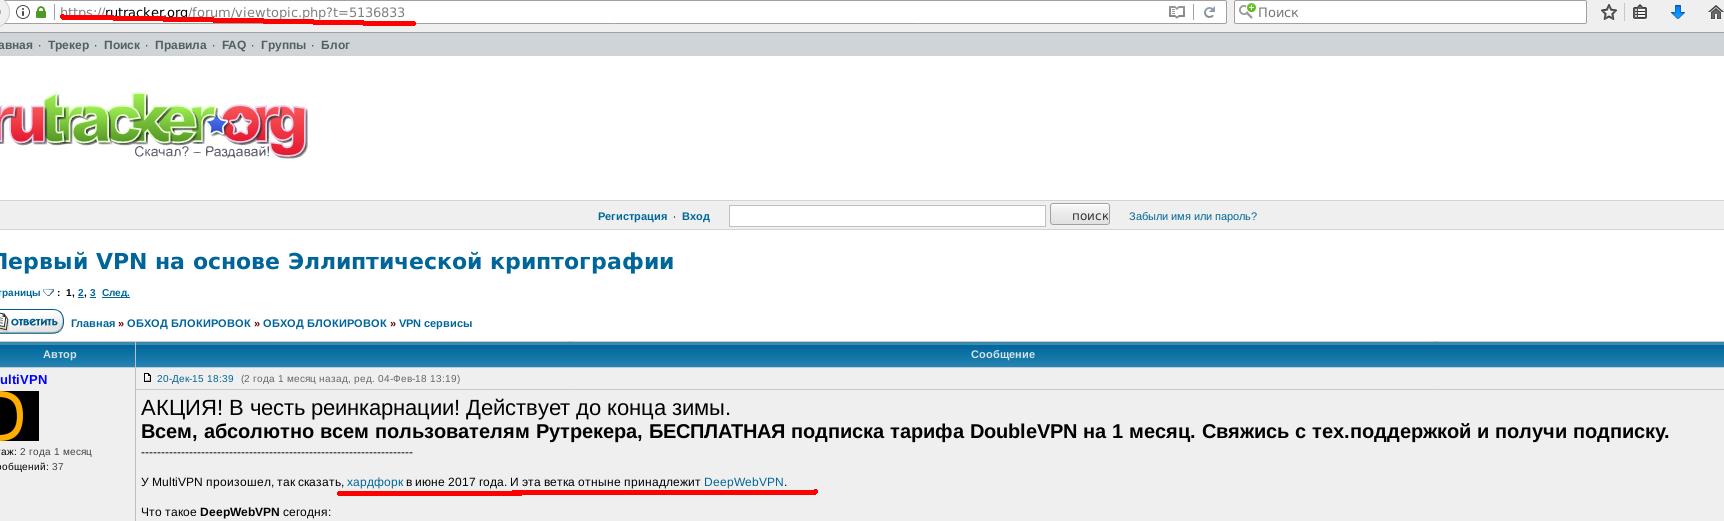Open the DeepWebVPN link in post
The width and height of the screenshot is (1724, 521).
click(743, 482)
